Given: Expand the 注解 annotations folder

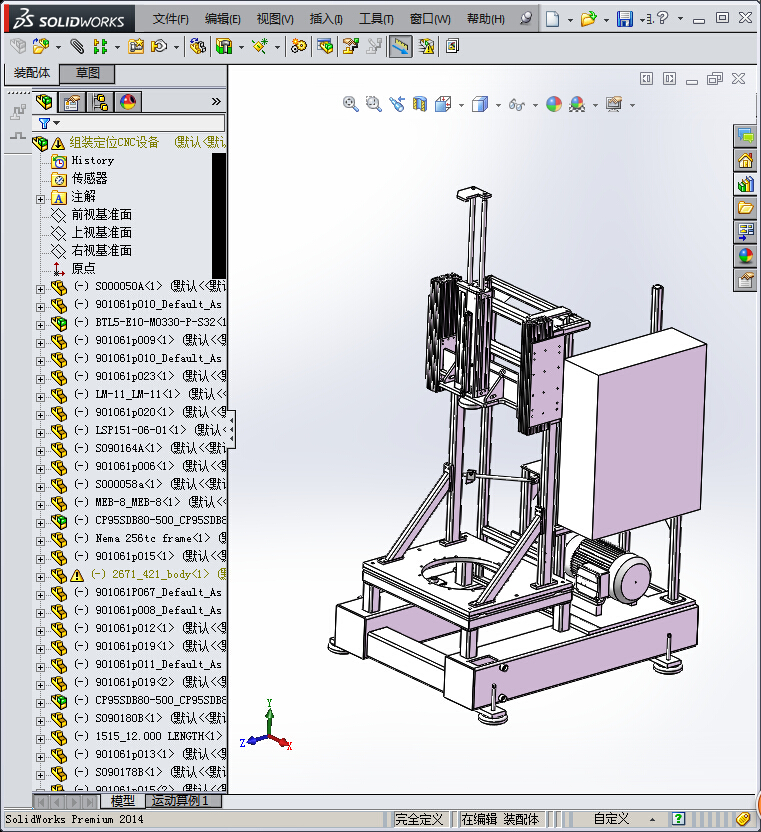Looking at the screenshot, I should click(40, 199).
